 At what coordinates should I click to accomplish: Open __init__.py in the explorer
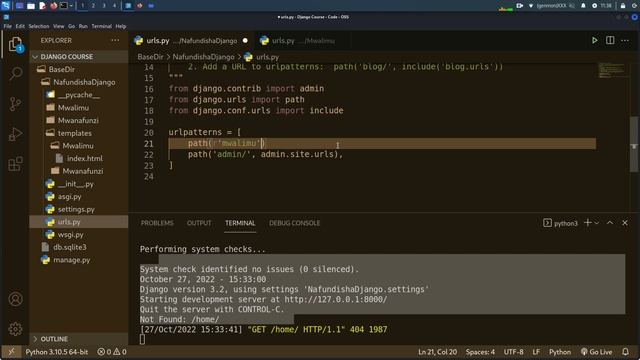pos(79,184)
